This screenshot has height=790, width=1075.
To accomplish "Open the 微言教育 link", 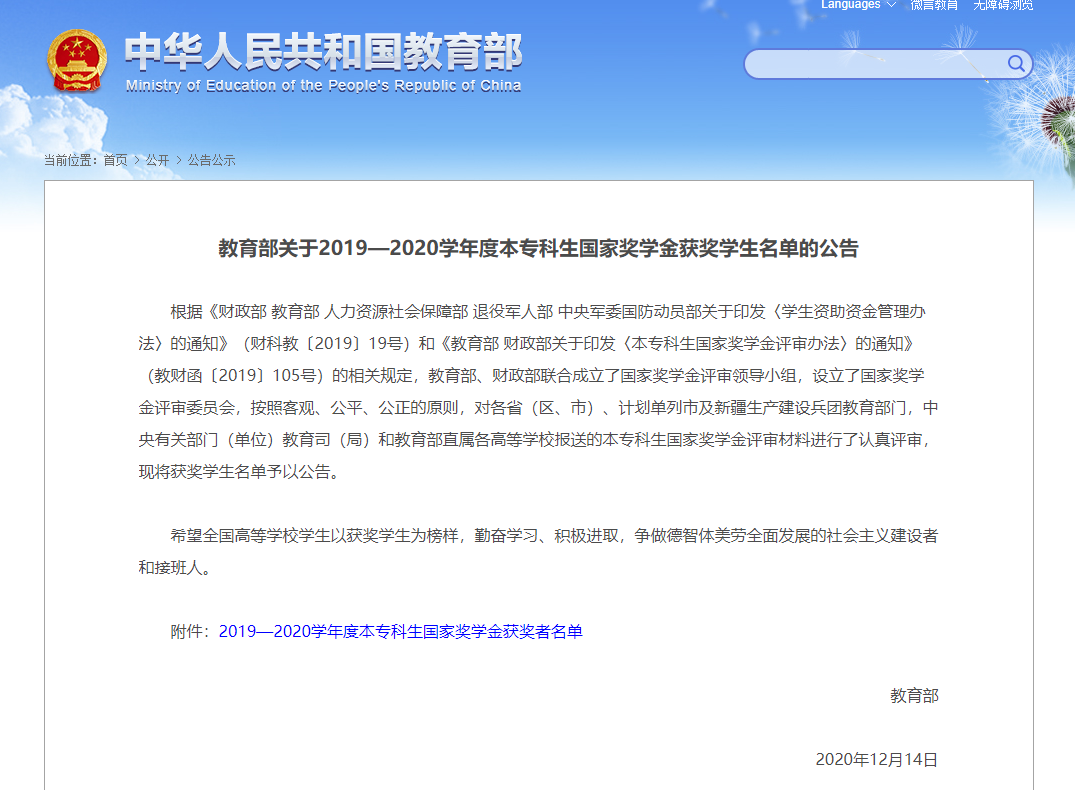I will 934,5.
